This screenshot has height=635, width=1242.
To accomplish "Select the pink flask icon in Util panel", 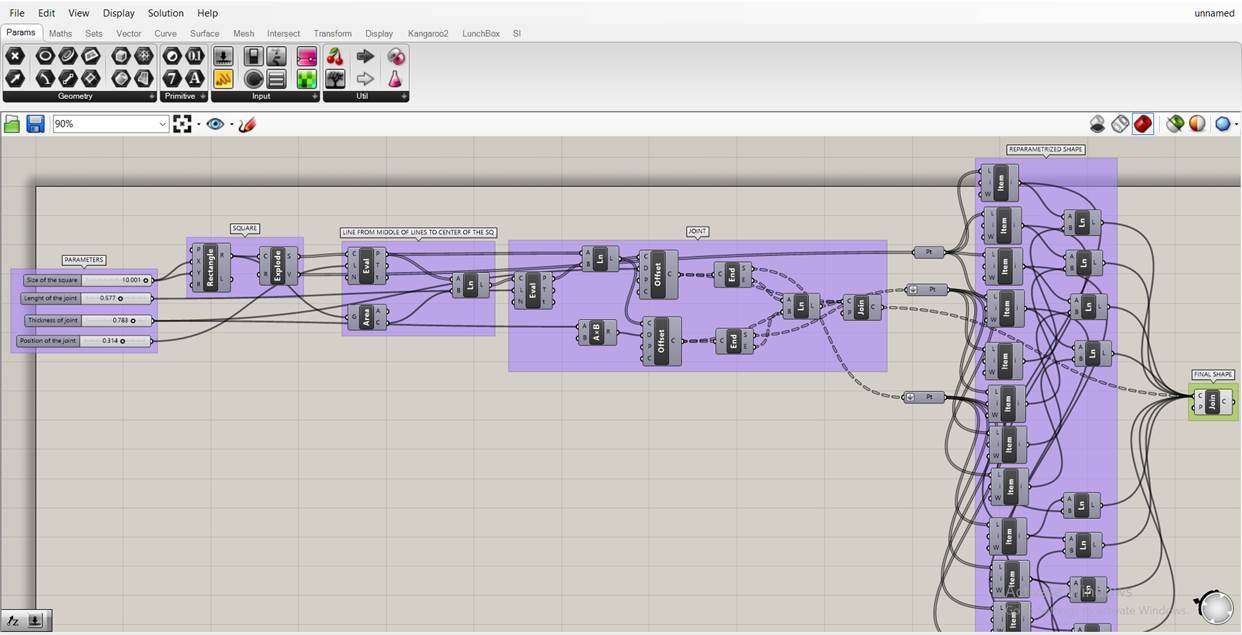I will coord(396,79).
